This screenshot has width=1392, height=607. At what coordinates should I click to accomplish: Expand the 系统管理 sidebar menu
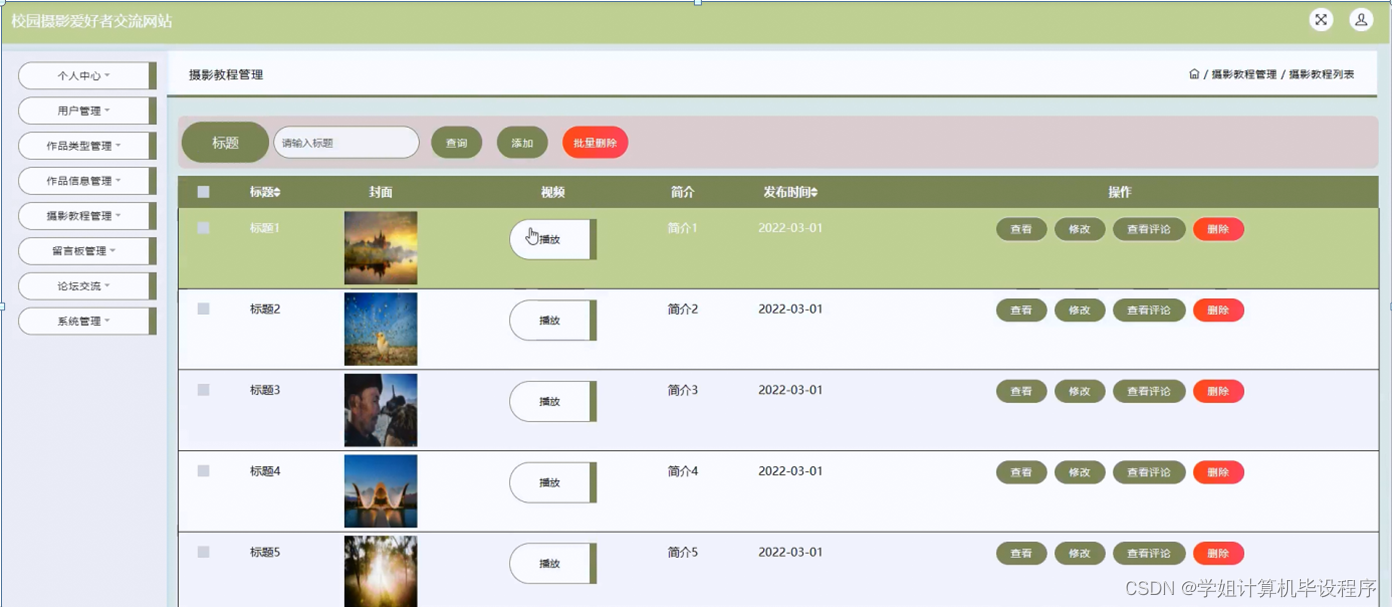[x=87, y=321]
